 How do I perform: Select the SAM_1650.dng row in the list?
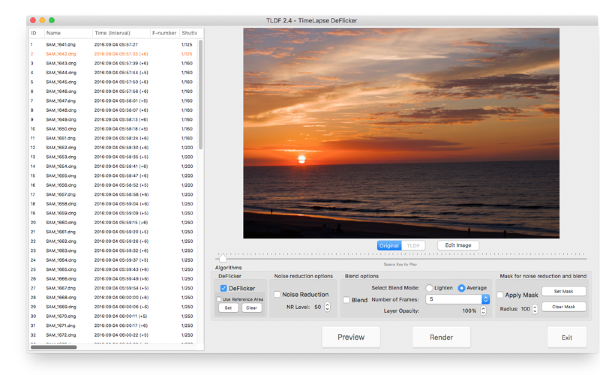[114, 129]
